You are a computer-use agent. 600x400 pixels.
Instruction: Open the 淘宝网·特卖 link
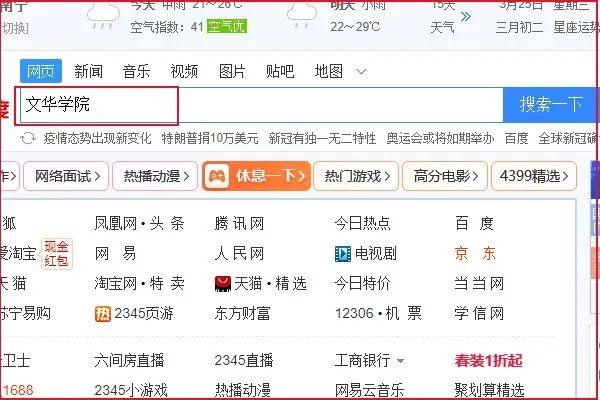coord(140,284)
